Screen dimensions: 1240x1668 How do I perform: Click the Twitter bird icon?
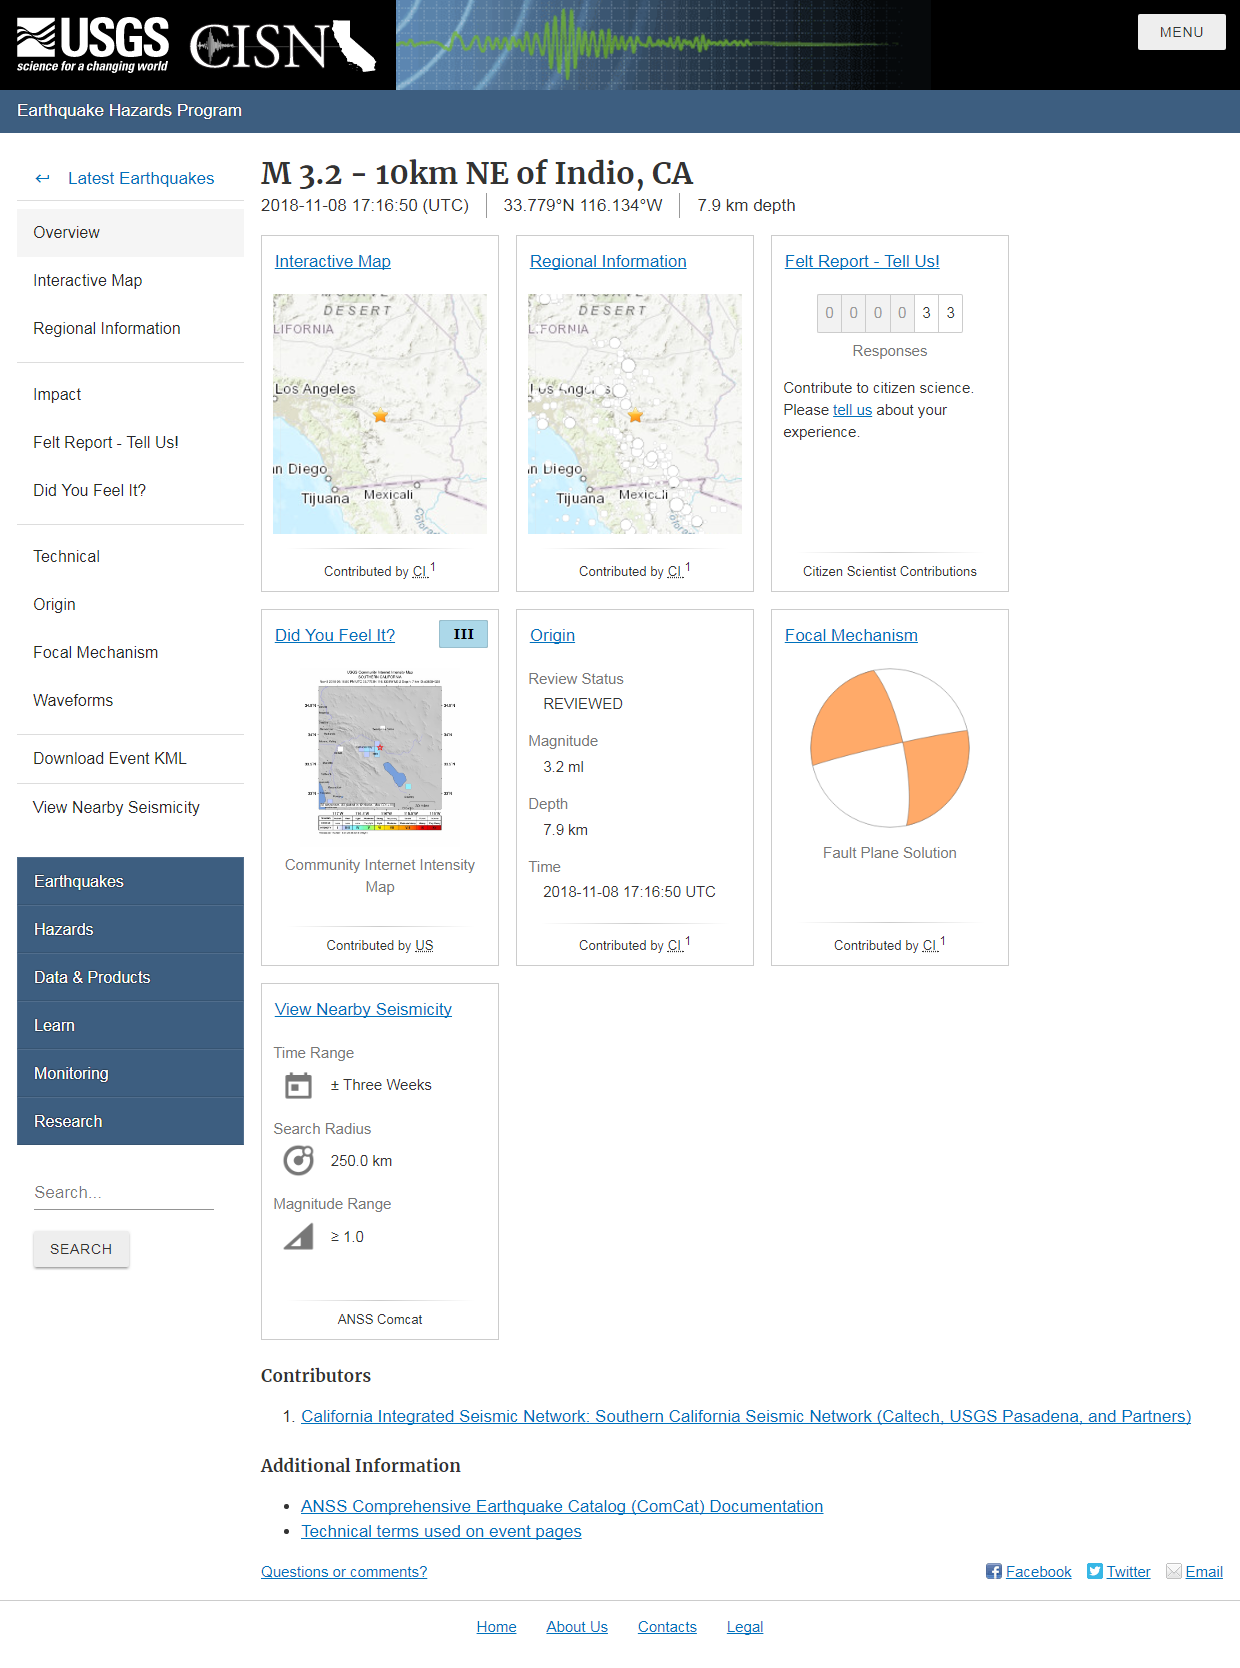pyautogui.click(x=1095, y=1571)
